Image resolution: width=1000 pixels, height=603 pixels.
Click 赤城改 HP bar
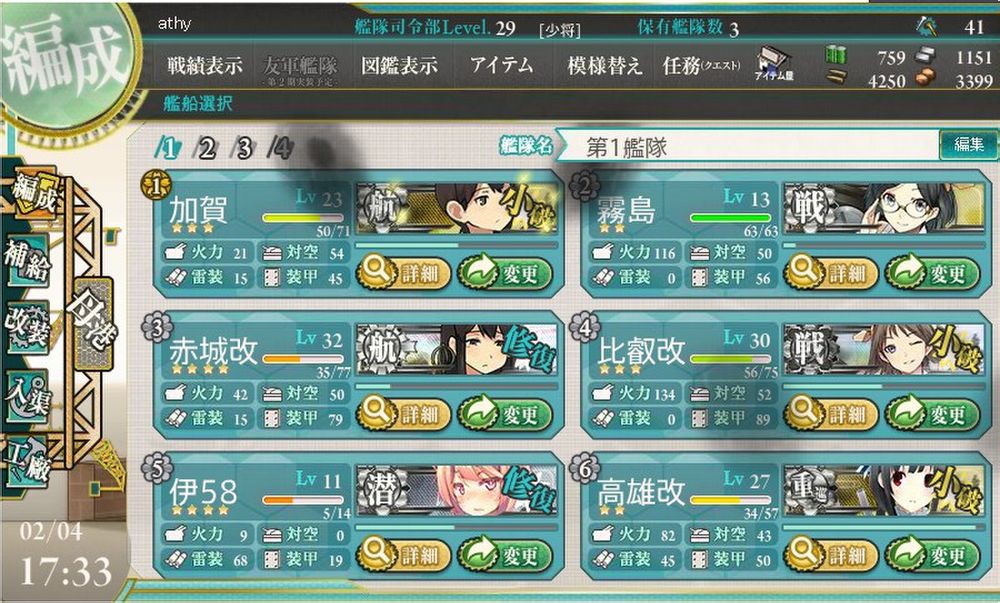[303, 359]
